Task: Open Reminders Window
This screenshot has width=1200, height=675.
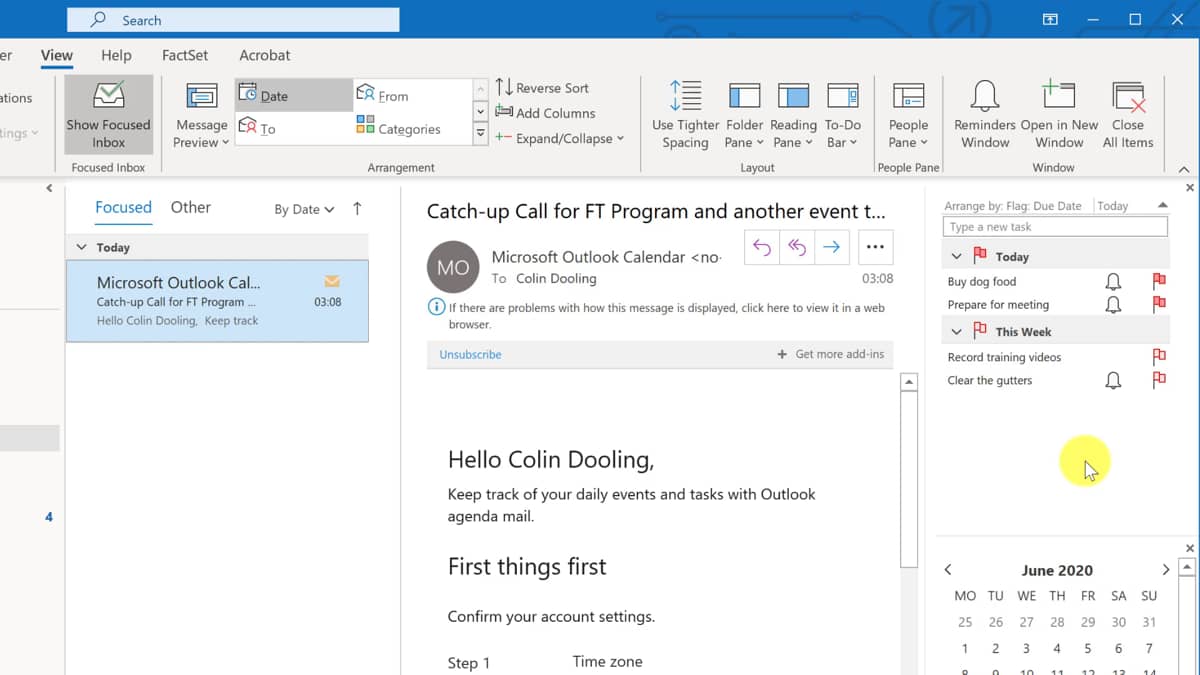Action: (x=985, y=114)
